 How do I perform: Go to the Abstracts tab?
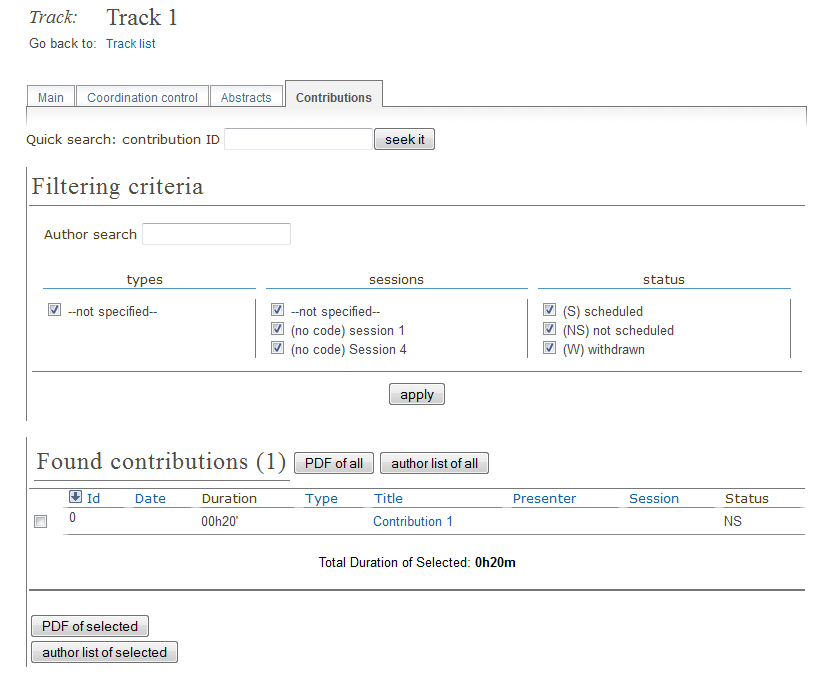coord(246,97)
